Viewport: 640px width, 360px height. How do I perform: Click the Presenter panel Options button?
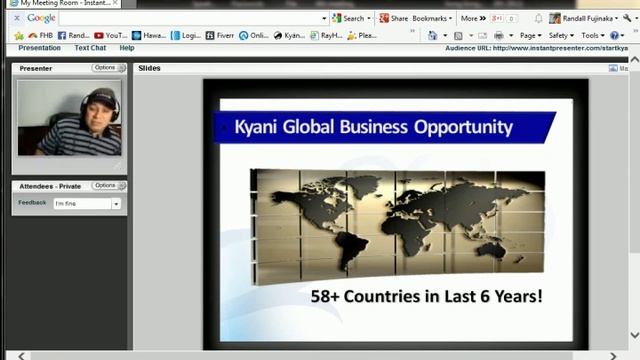[108, 68]
